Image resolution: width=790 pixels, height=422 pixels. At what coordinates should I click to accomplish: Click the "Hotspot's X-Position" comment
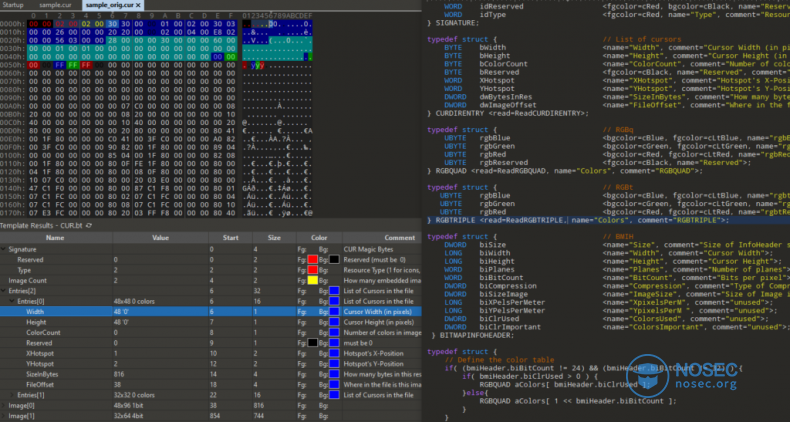[373, 354]
